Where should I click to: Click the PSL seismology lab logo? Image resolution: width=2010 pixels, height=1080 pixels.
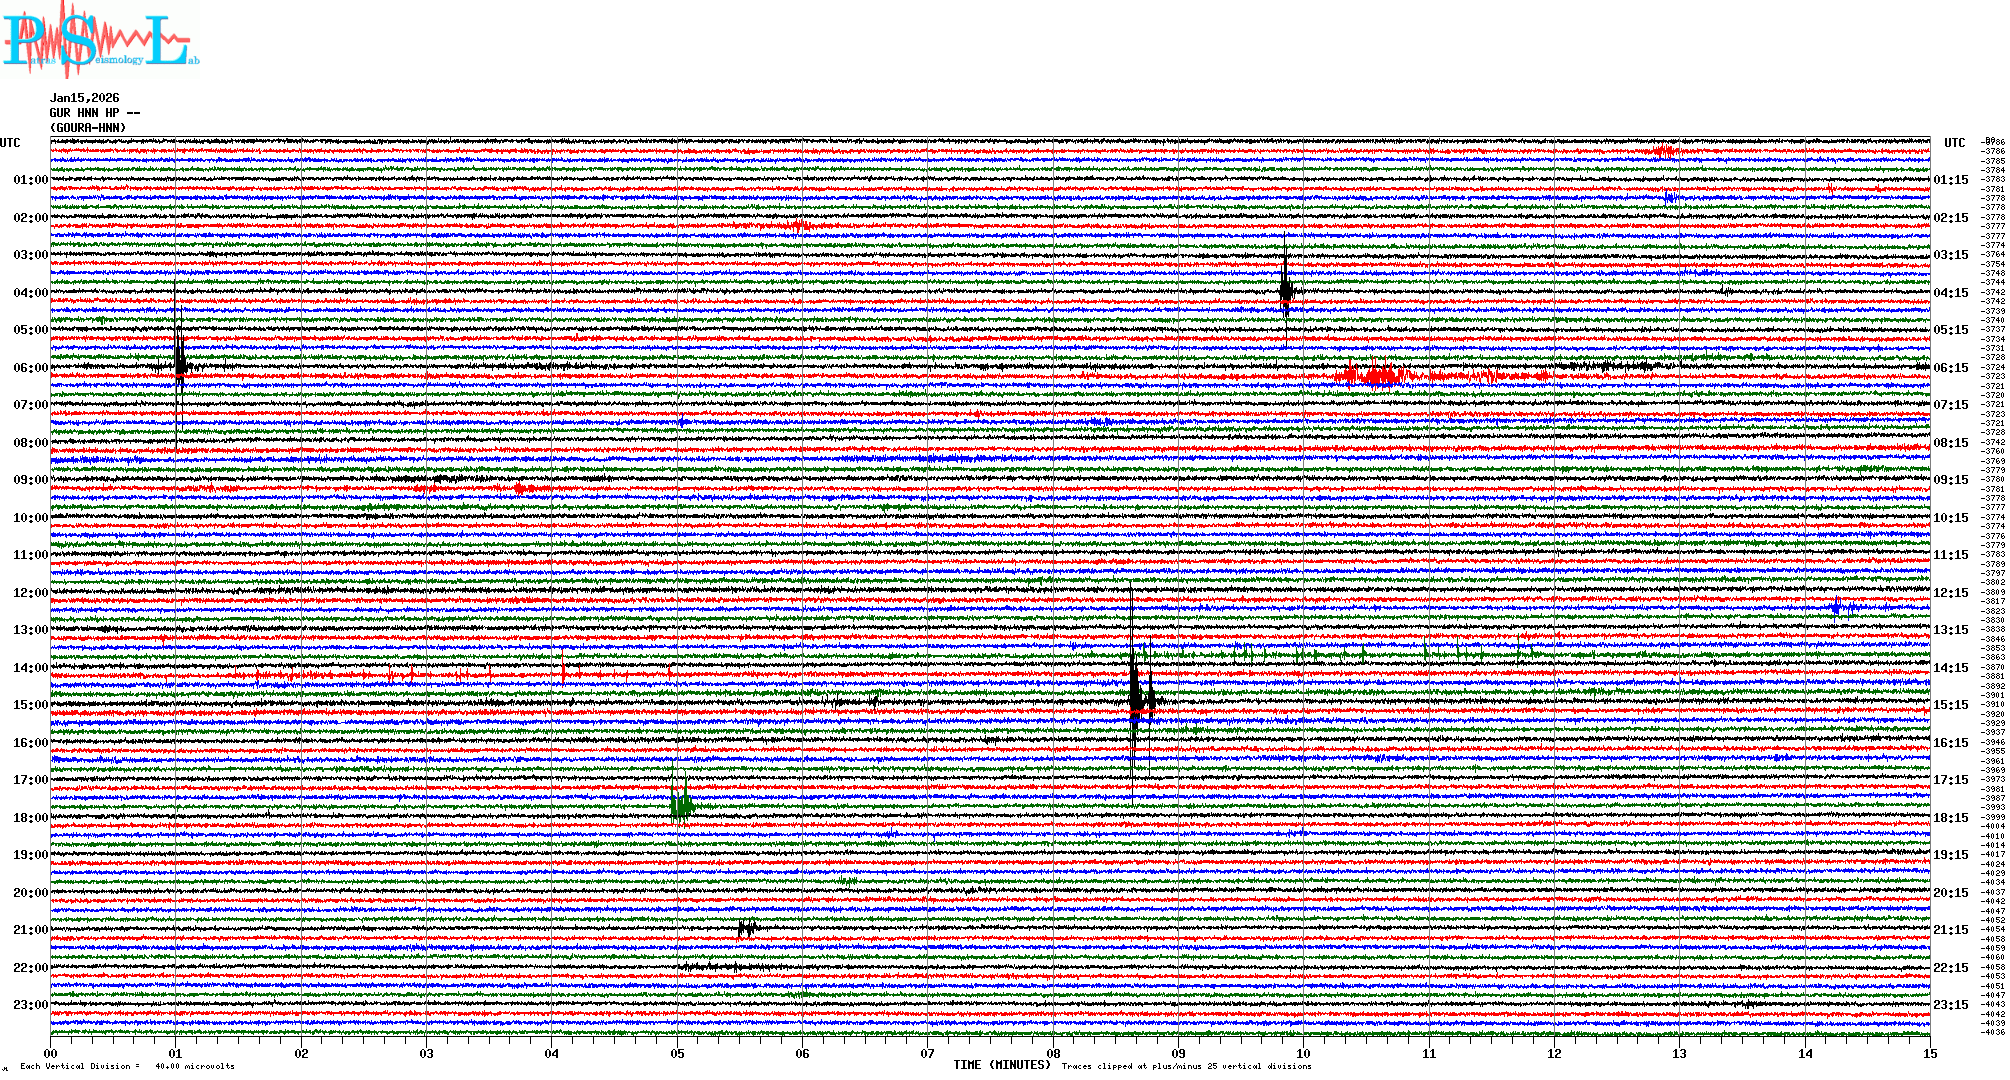[x=100, y=40]
